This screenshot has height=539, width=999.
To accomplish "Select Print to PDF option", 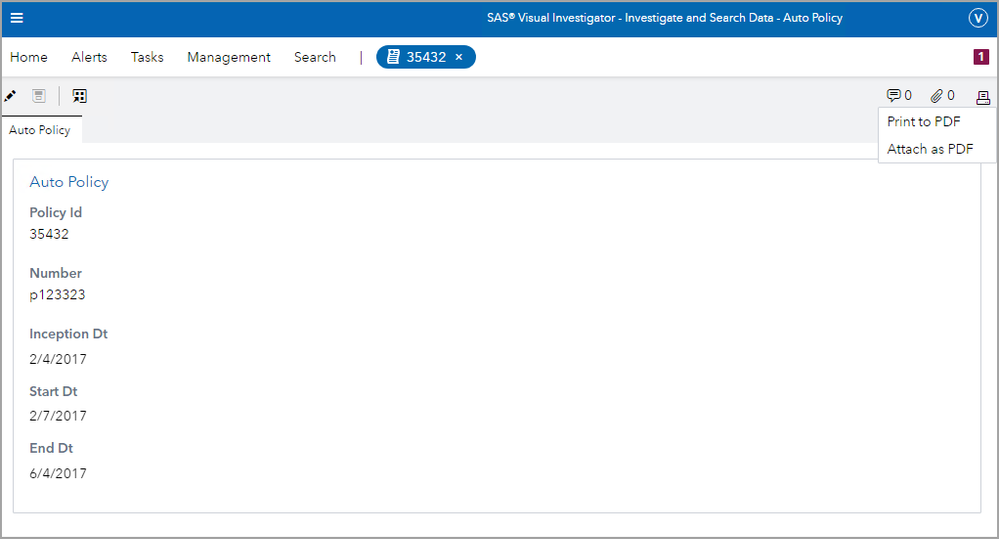I will [923, 122].
